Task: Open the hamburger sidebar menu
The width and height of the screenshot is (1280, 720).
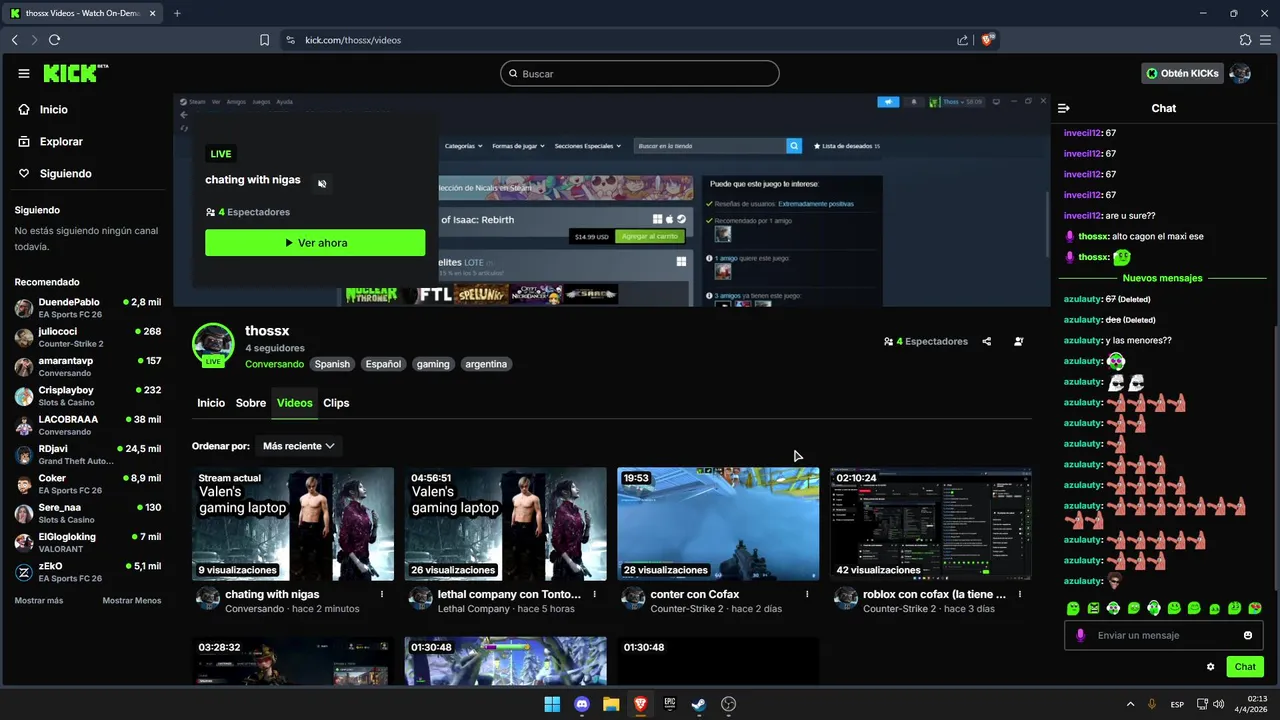Action: pyautogui.click(x=24, y=73)
